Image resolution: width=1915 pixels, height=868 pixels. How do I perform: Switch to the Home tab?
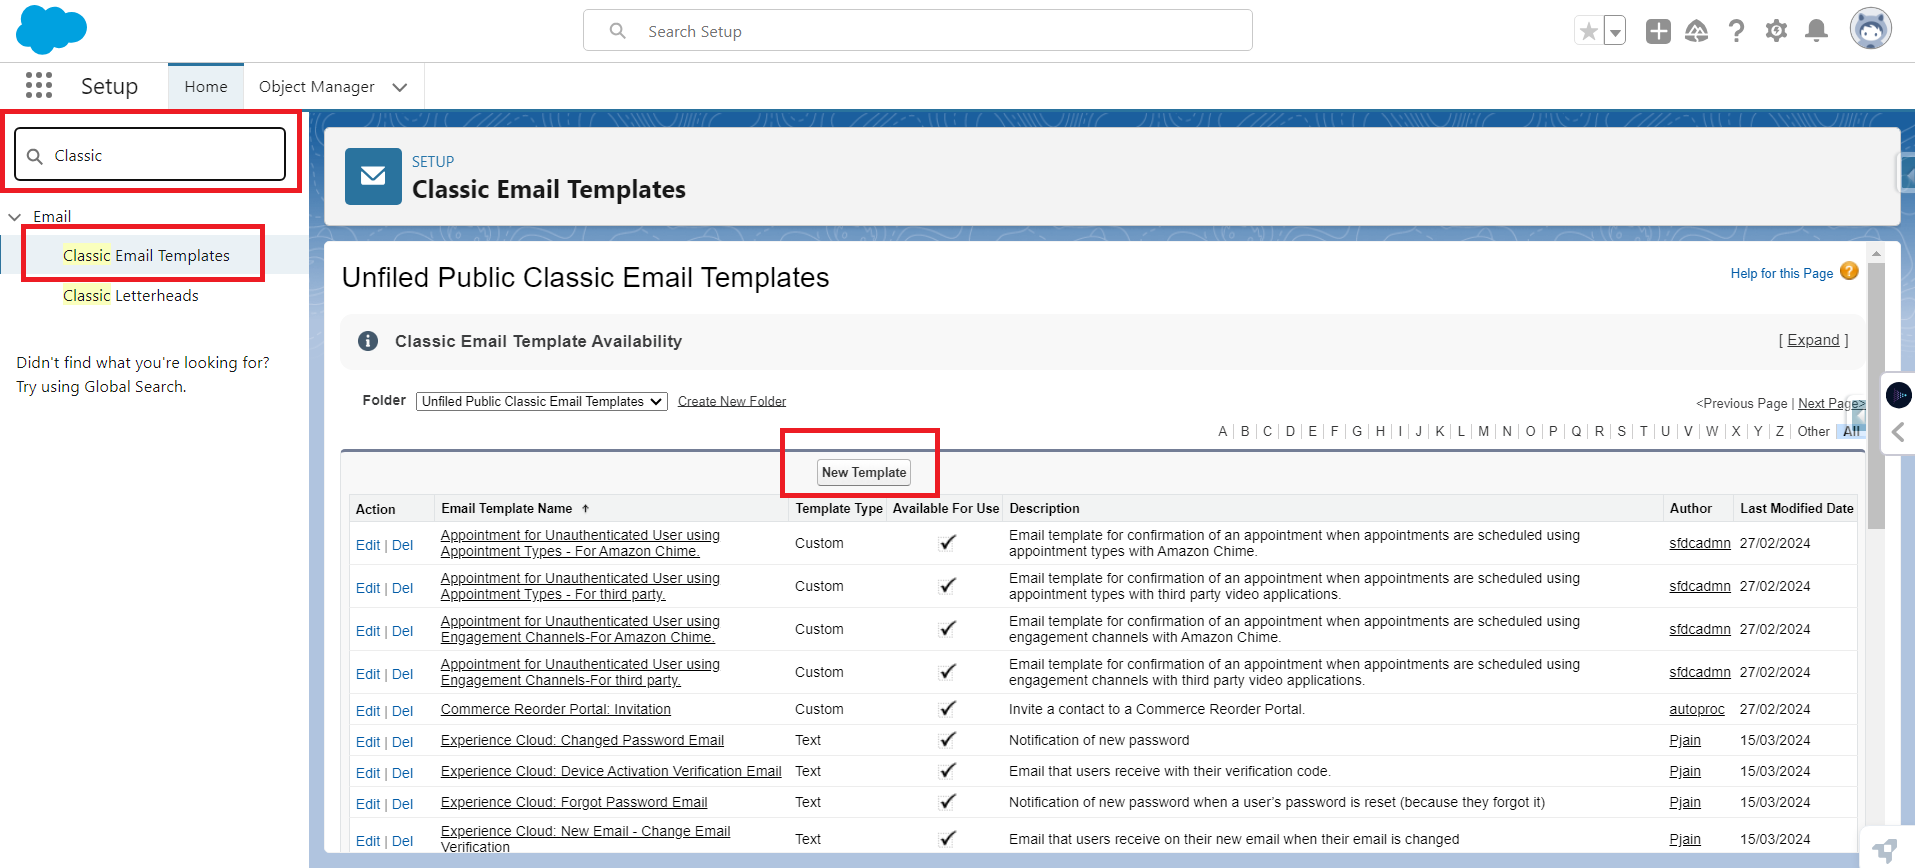tap(206, 87)
